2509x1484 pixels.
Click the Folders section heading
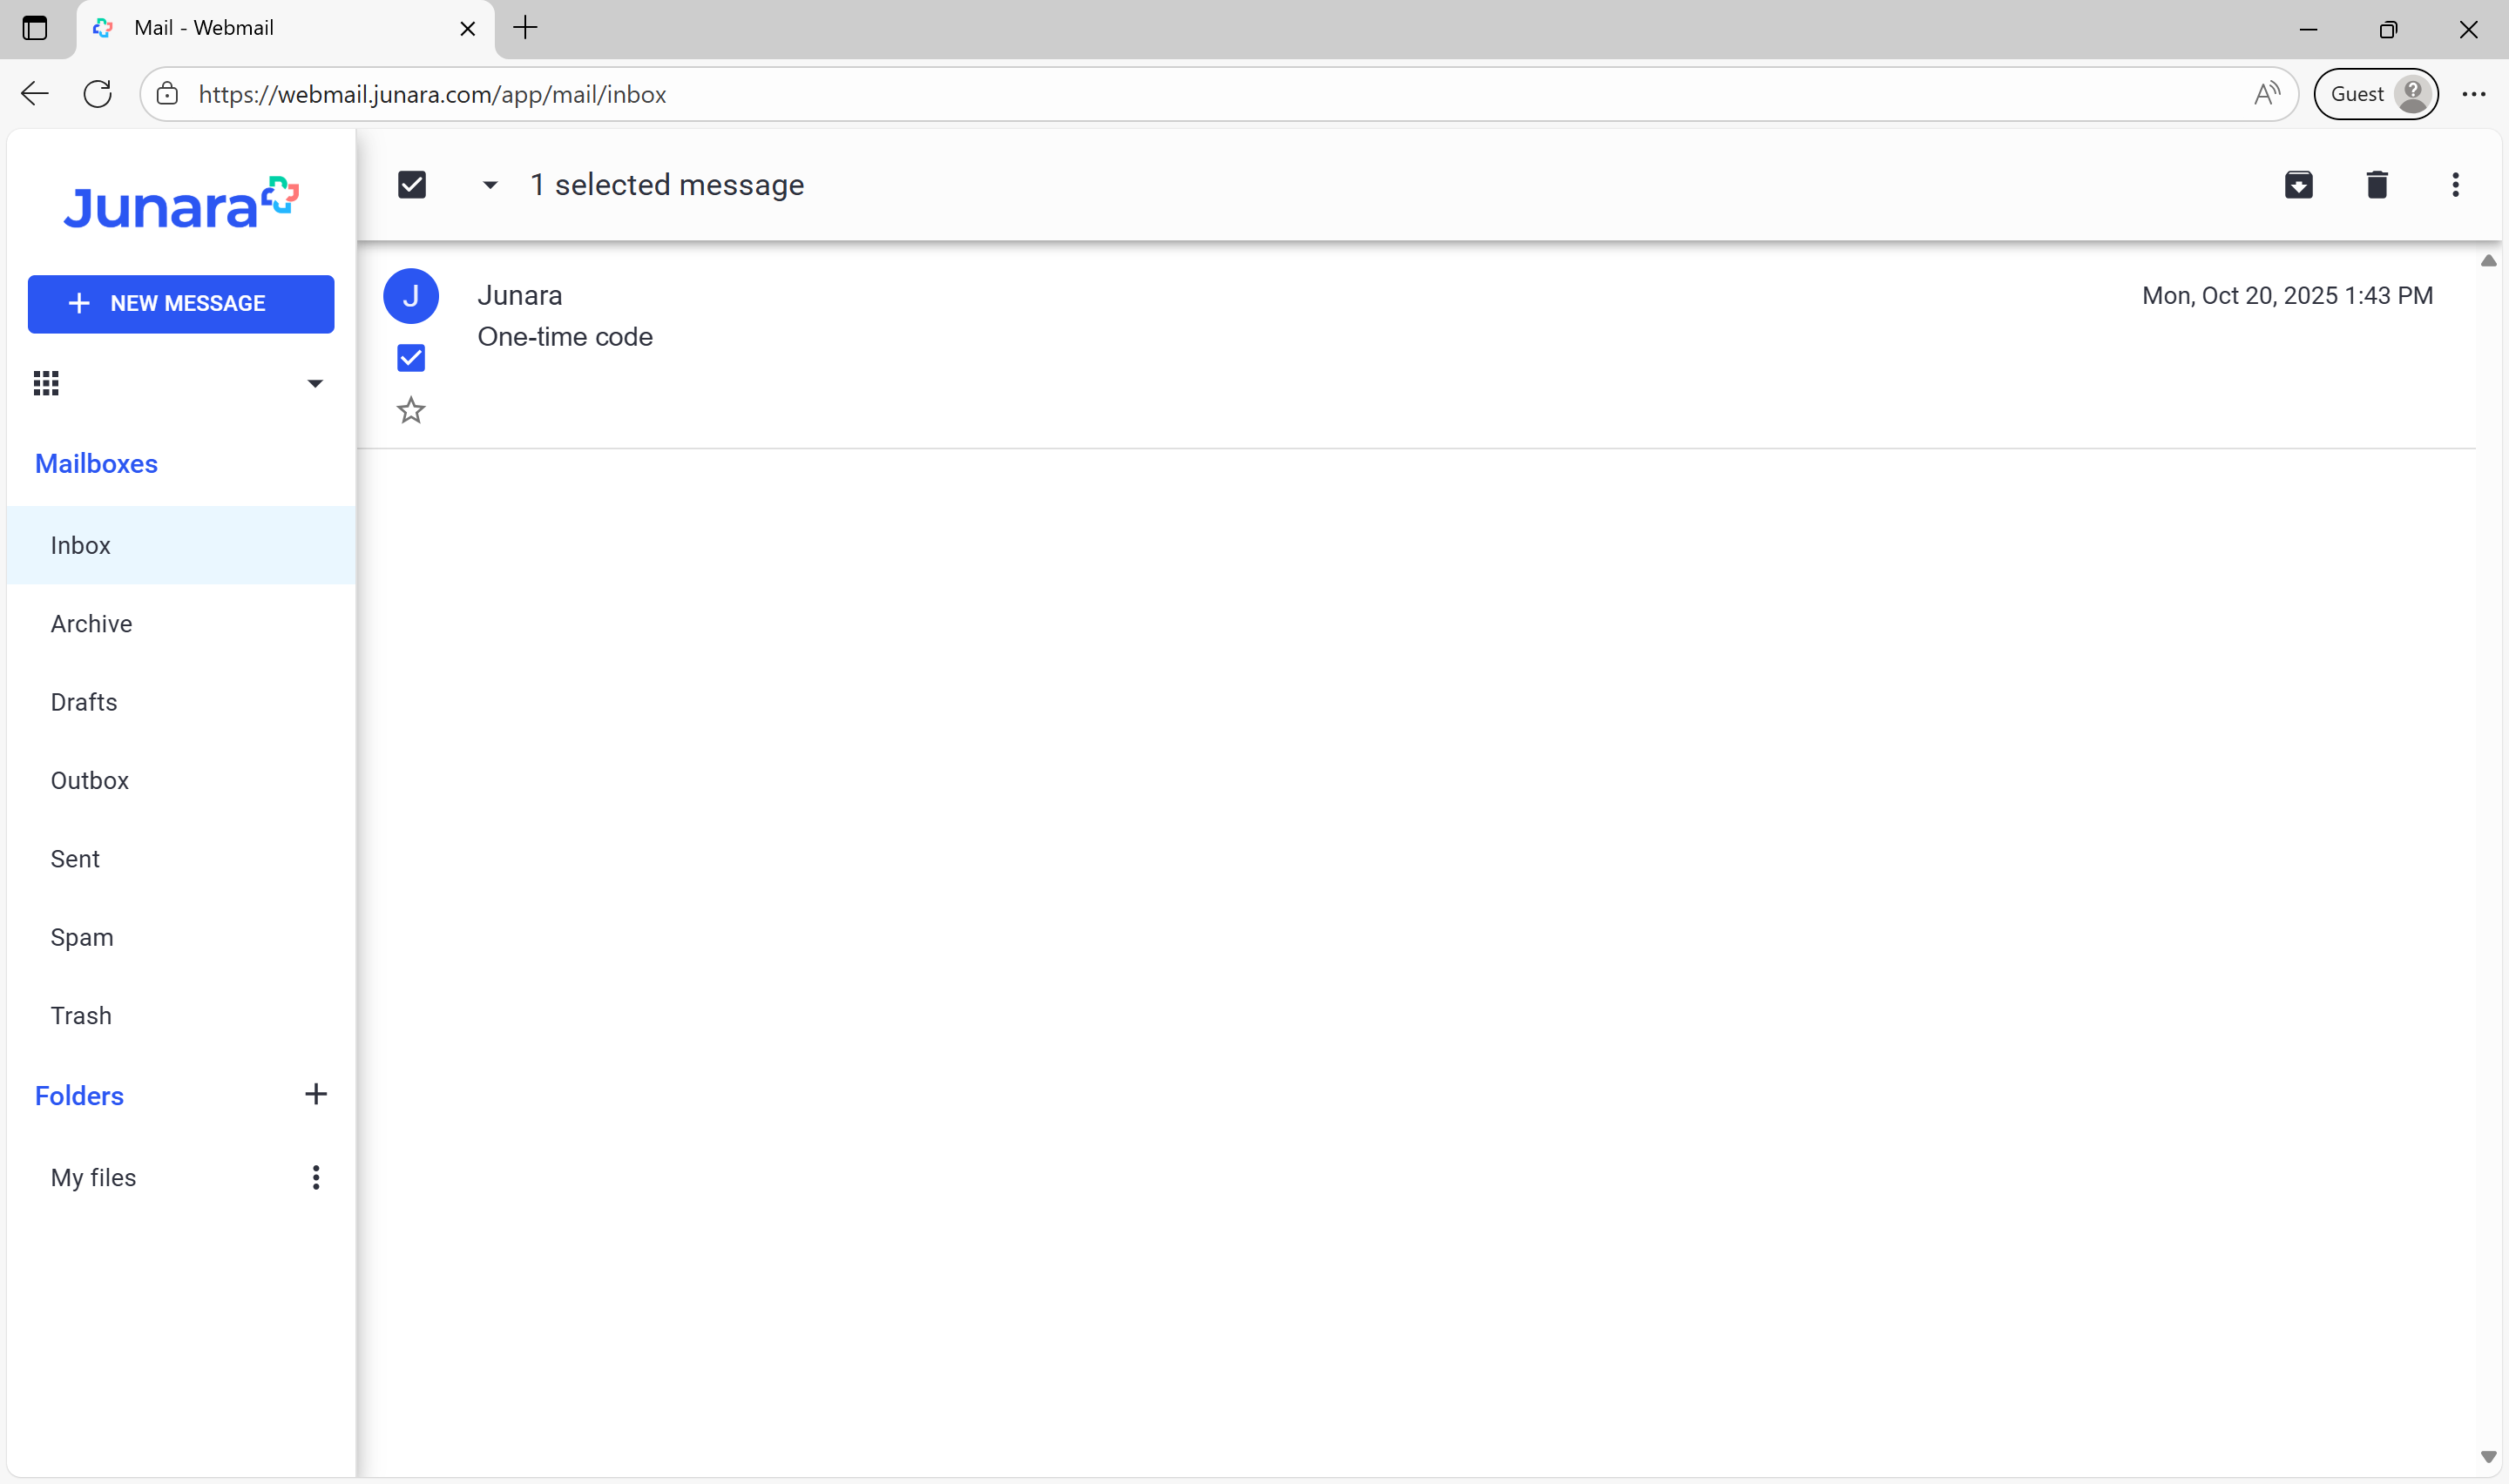pyautogui.click(x=79, y=1095)
